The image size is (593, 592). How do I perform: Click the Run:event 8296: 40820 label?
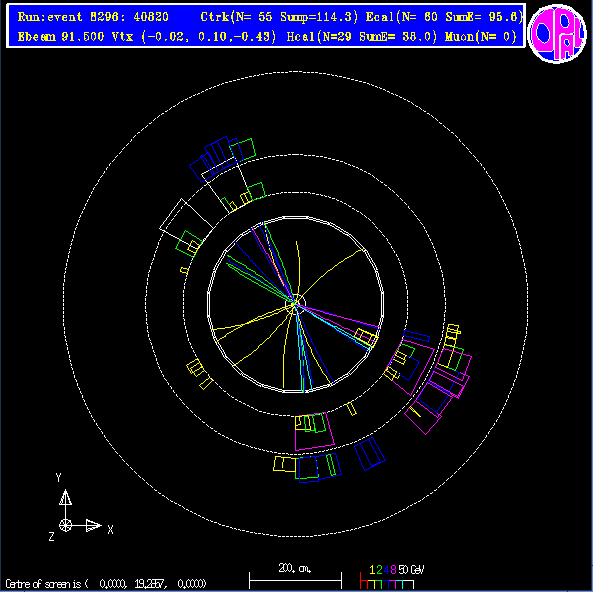[x=93, y=17]
